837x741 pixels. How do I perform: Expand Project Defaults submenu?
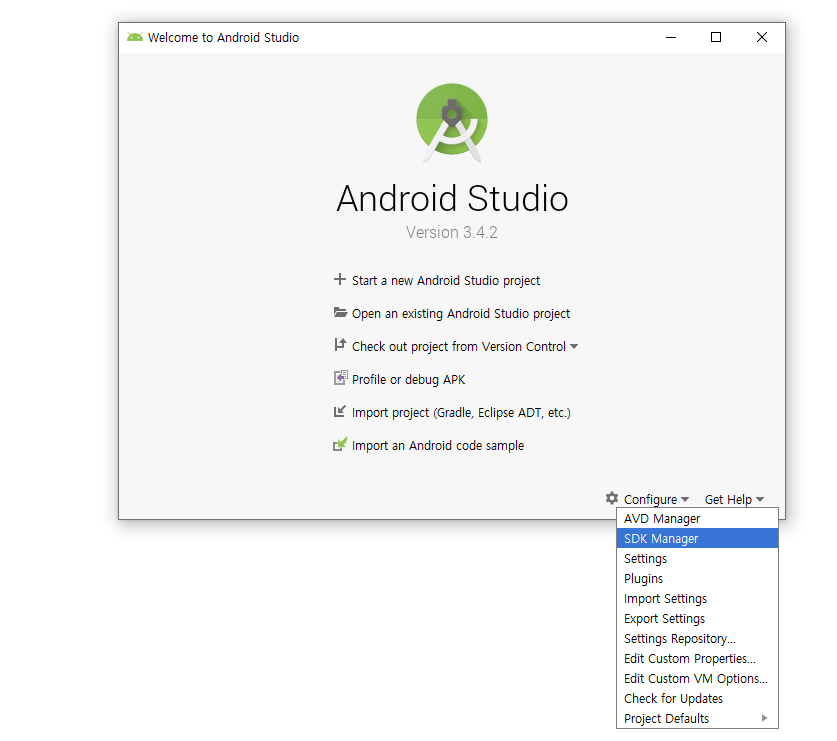pos(697,719)
